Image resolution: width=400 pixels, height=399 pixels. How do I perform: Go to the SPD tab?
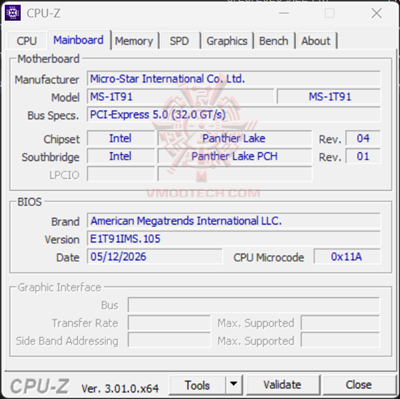(179, 41)
